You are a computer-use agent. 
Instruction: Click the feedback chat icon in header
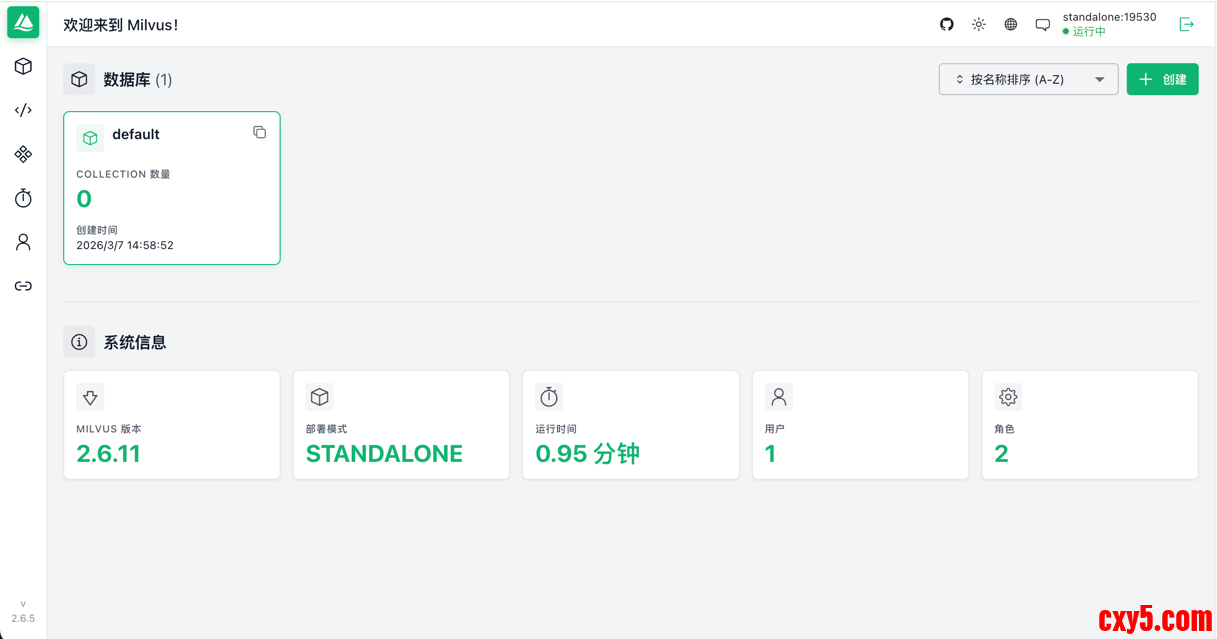point(1043,25)
